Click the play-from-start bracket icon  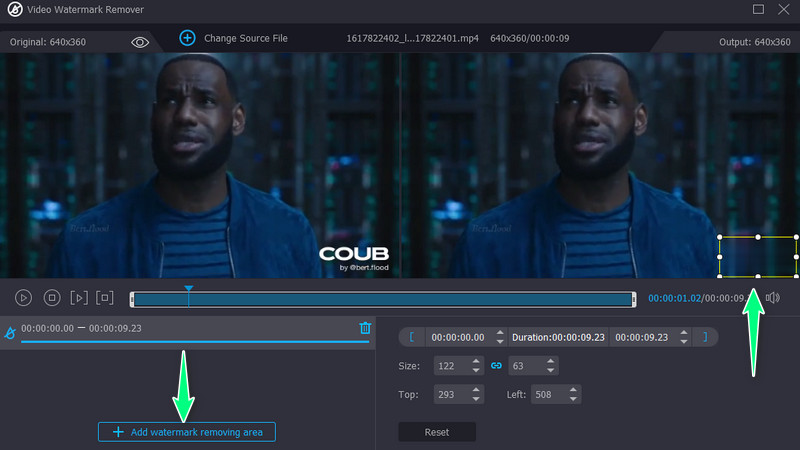pos(79,298)
